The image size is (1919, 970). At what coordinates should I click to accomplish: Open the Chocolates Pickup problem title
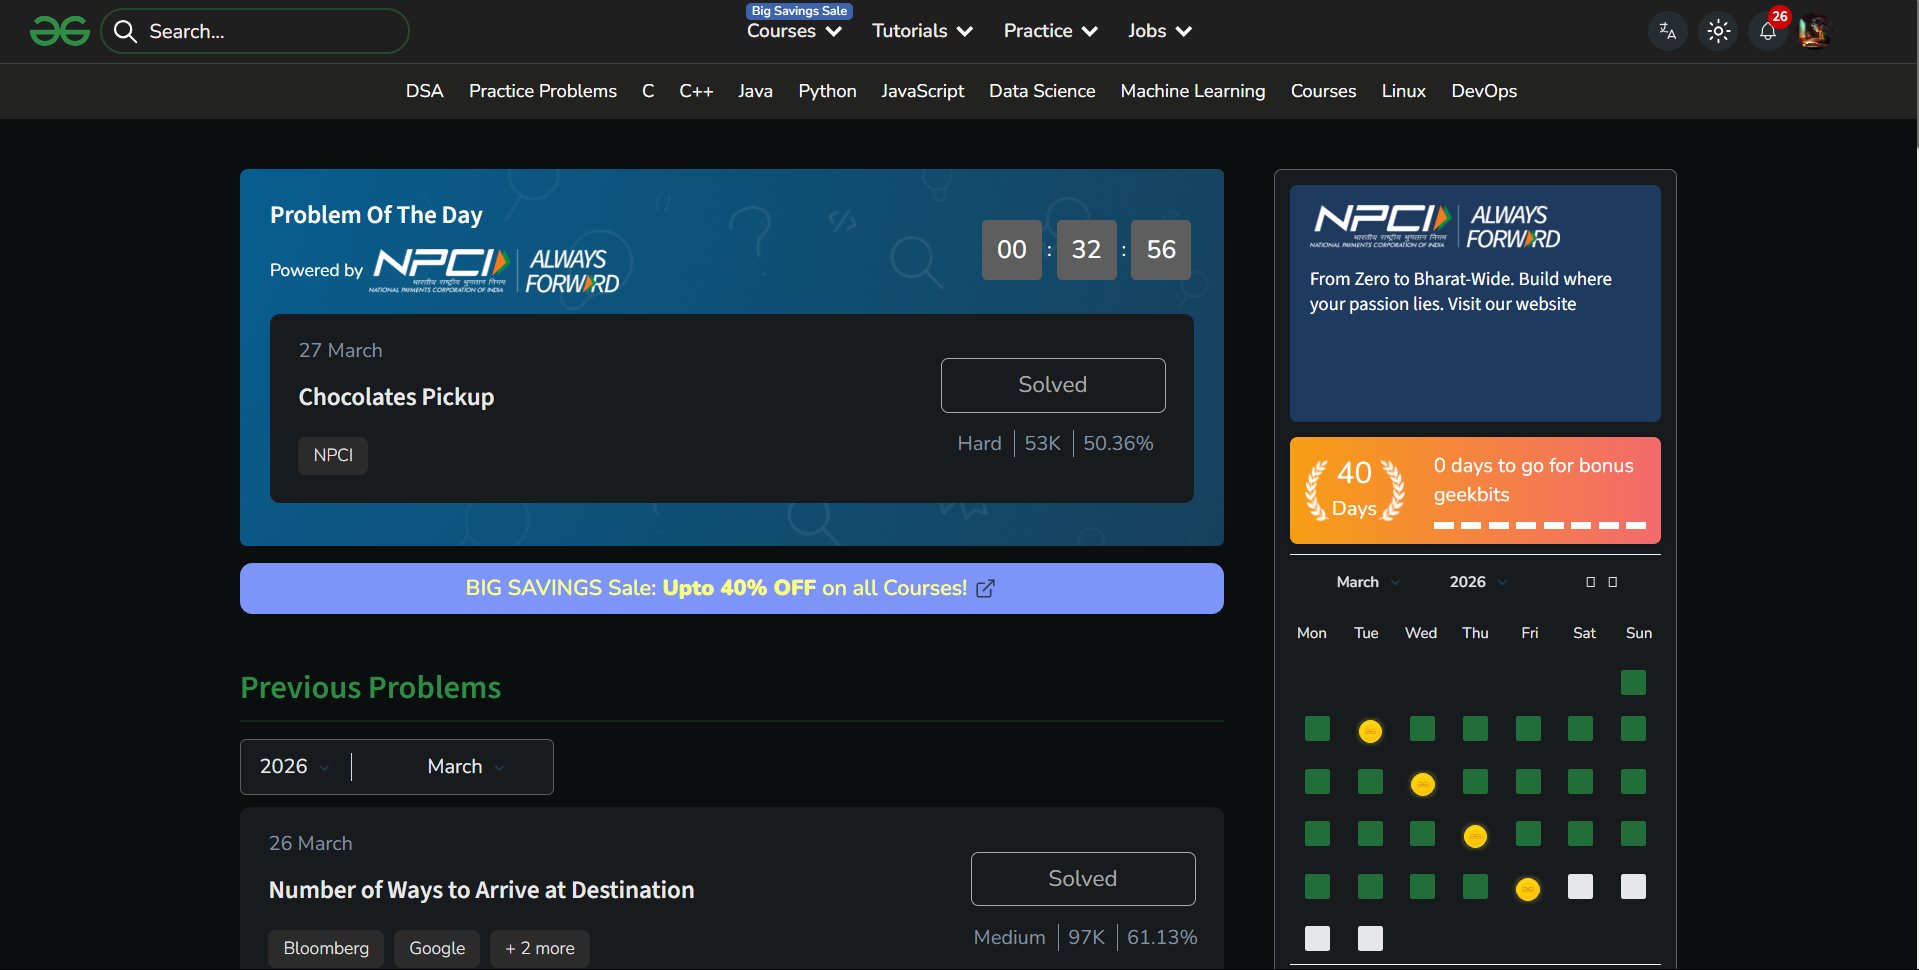click(x=396, y=397)
